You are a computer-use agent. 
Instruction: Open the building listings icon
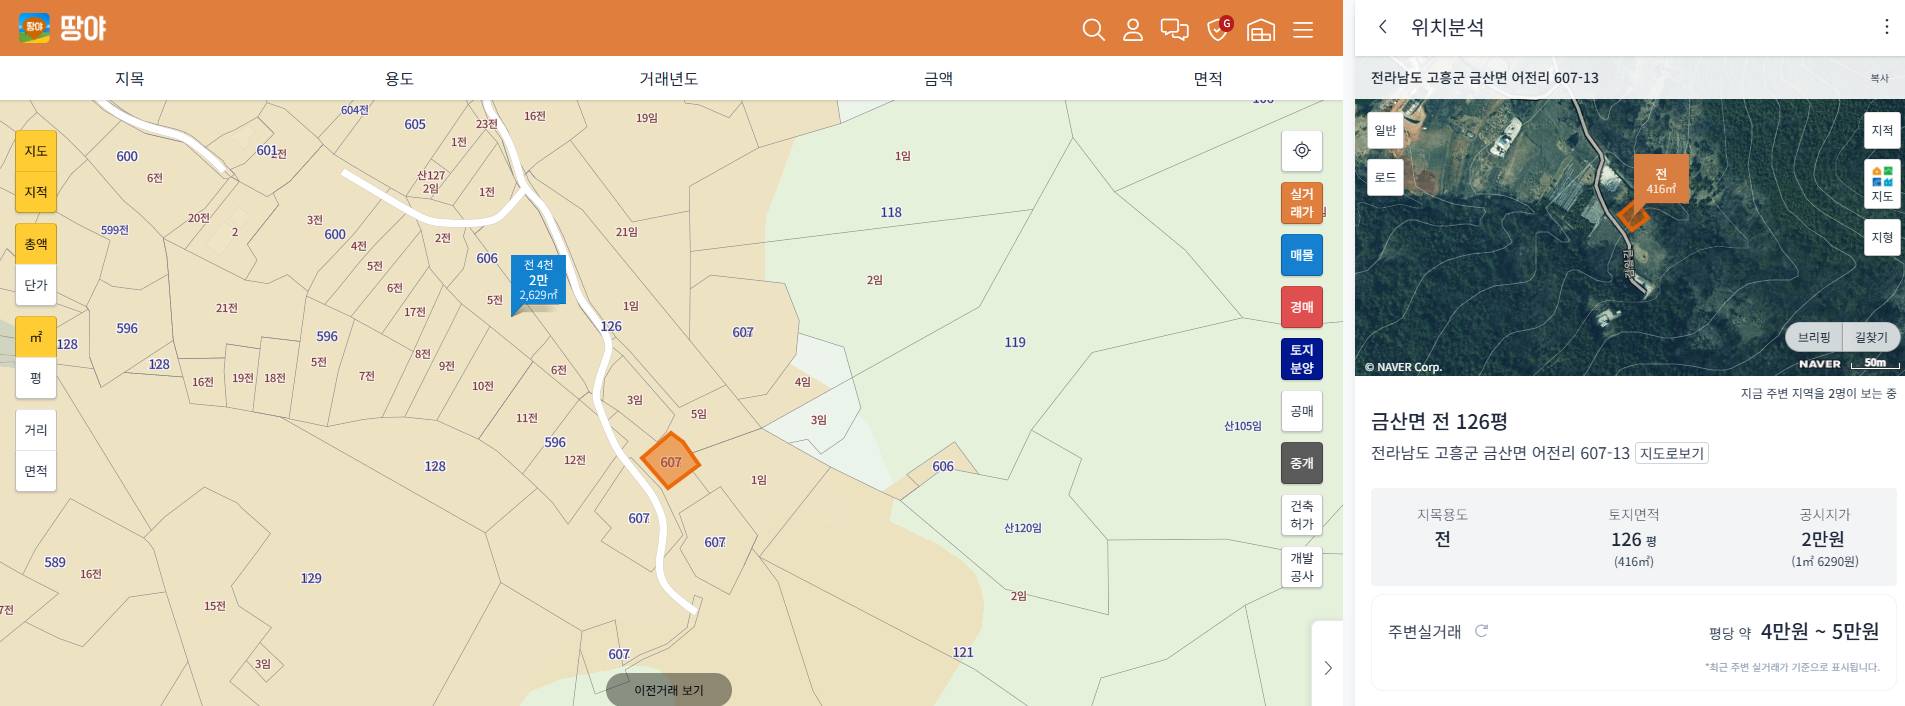(x=1261, y=30)
